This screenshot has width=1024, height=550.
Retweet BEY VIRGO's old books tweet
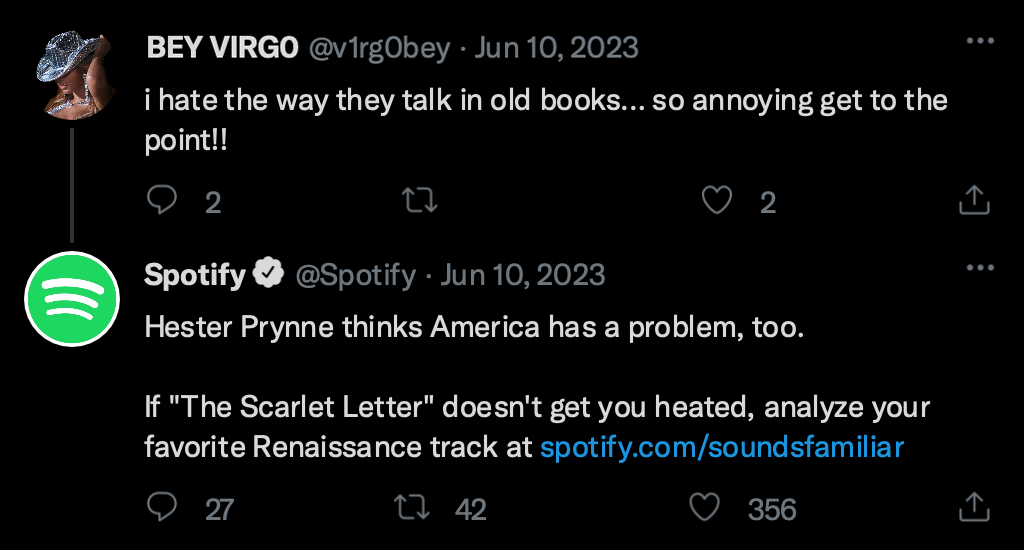[419, 201]
